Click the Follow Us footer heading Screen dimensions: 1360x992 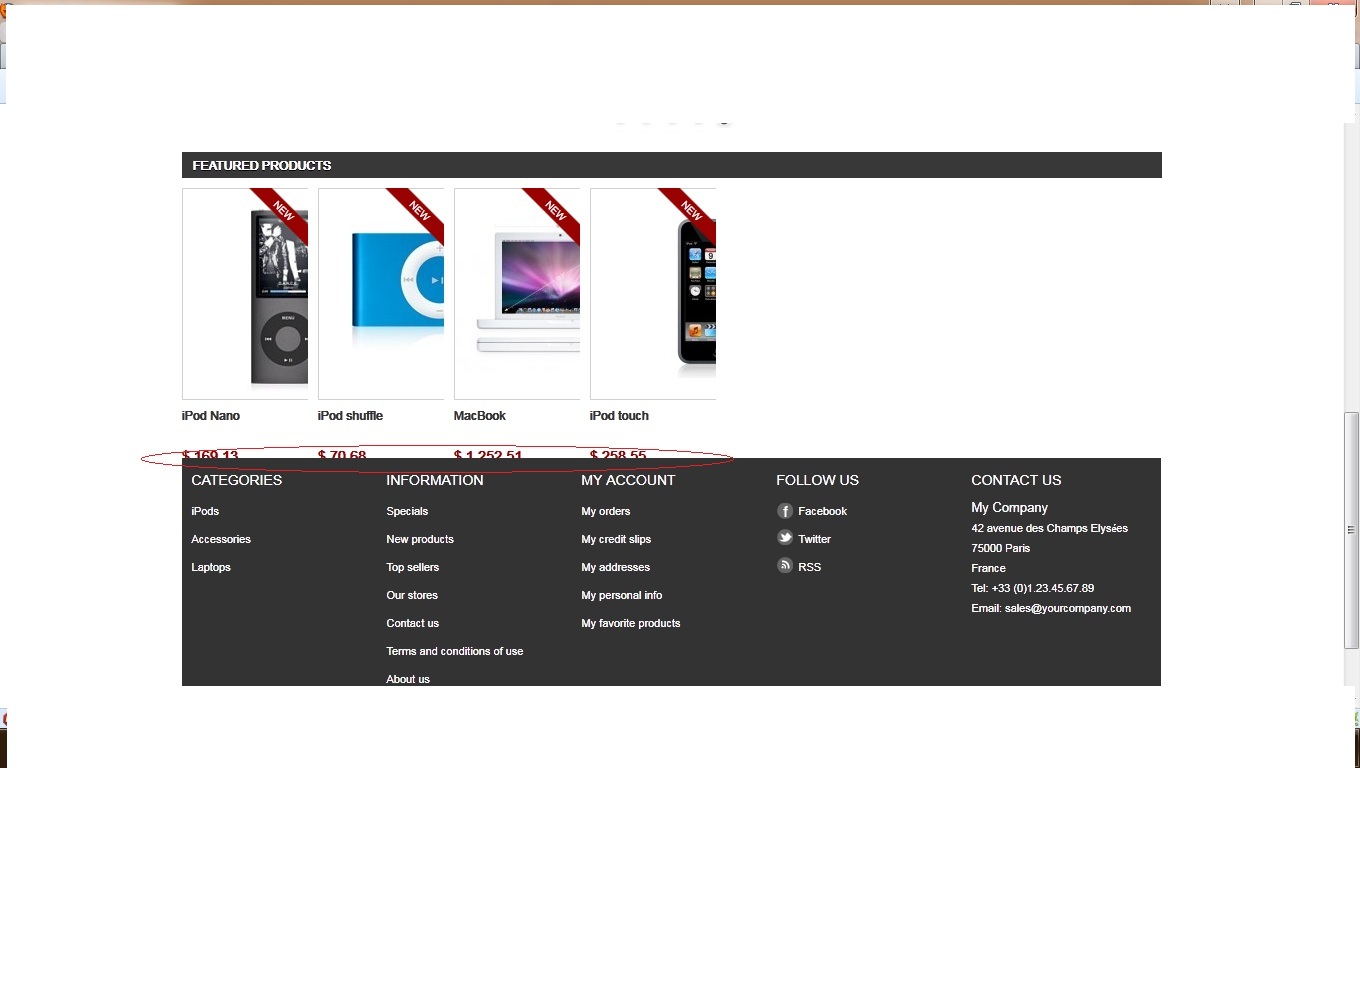(818, 480)
